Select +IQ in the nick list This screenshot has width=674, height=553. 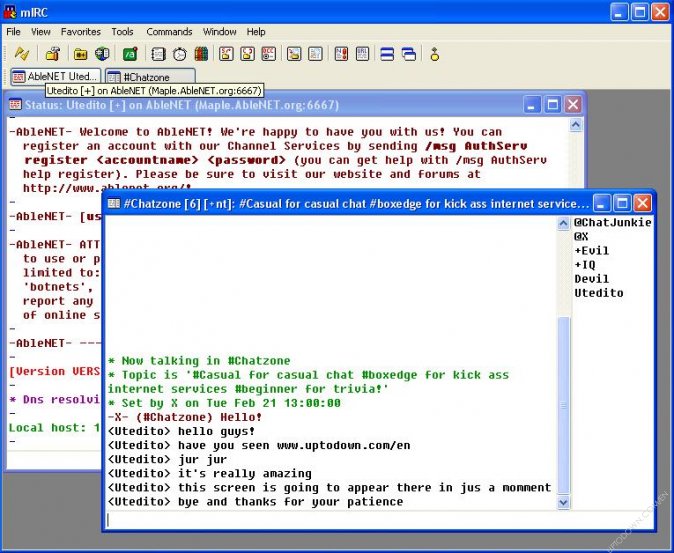[x=585, y=265]
